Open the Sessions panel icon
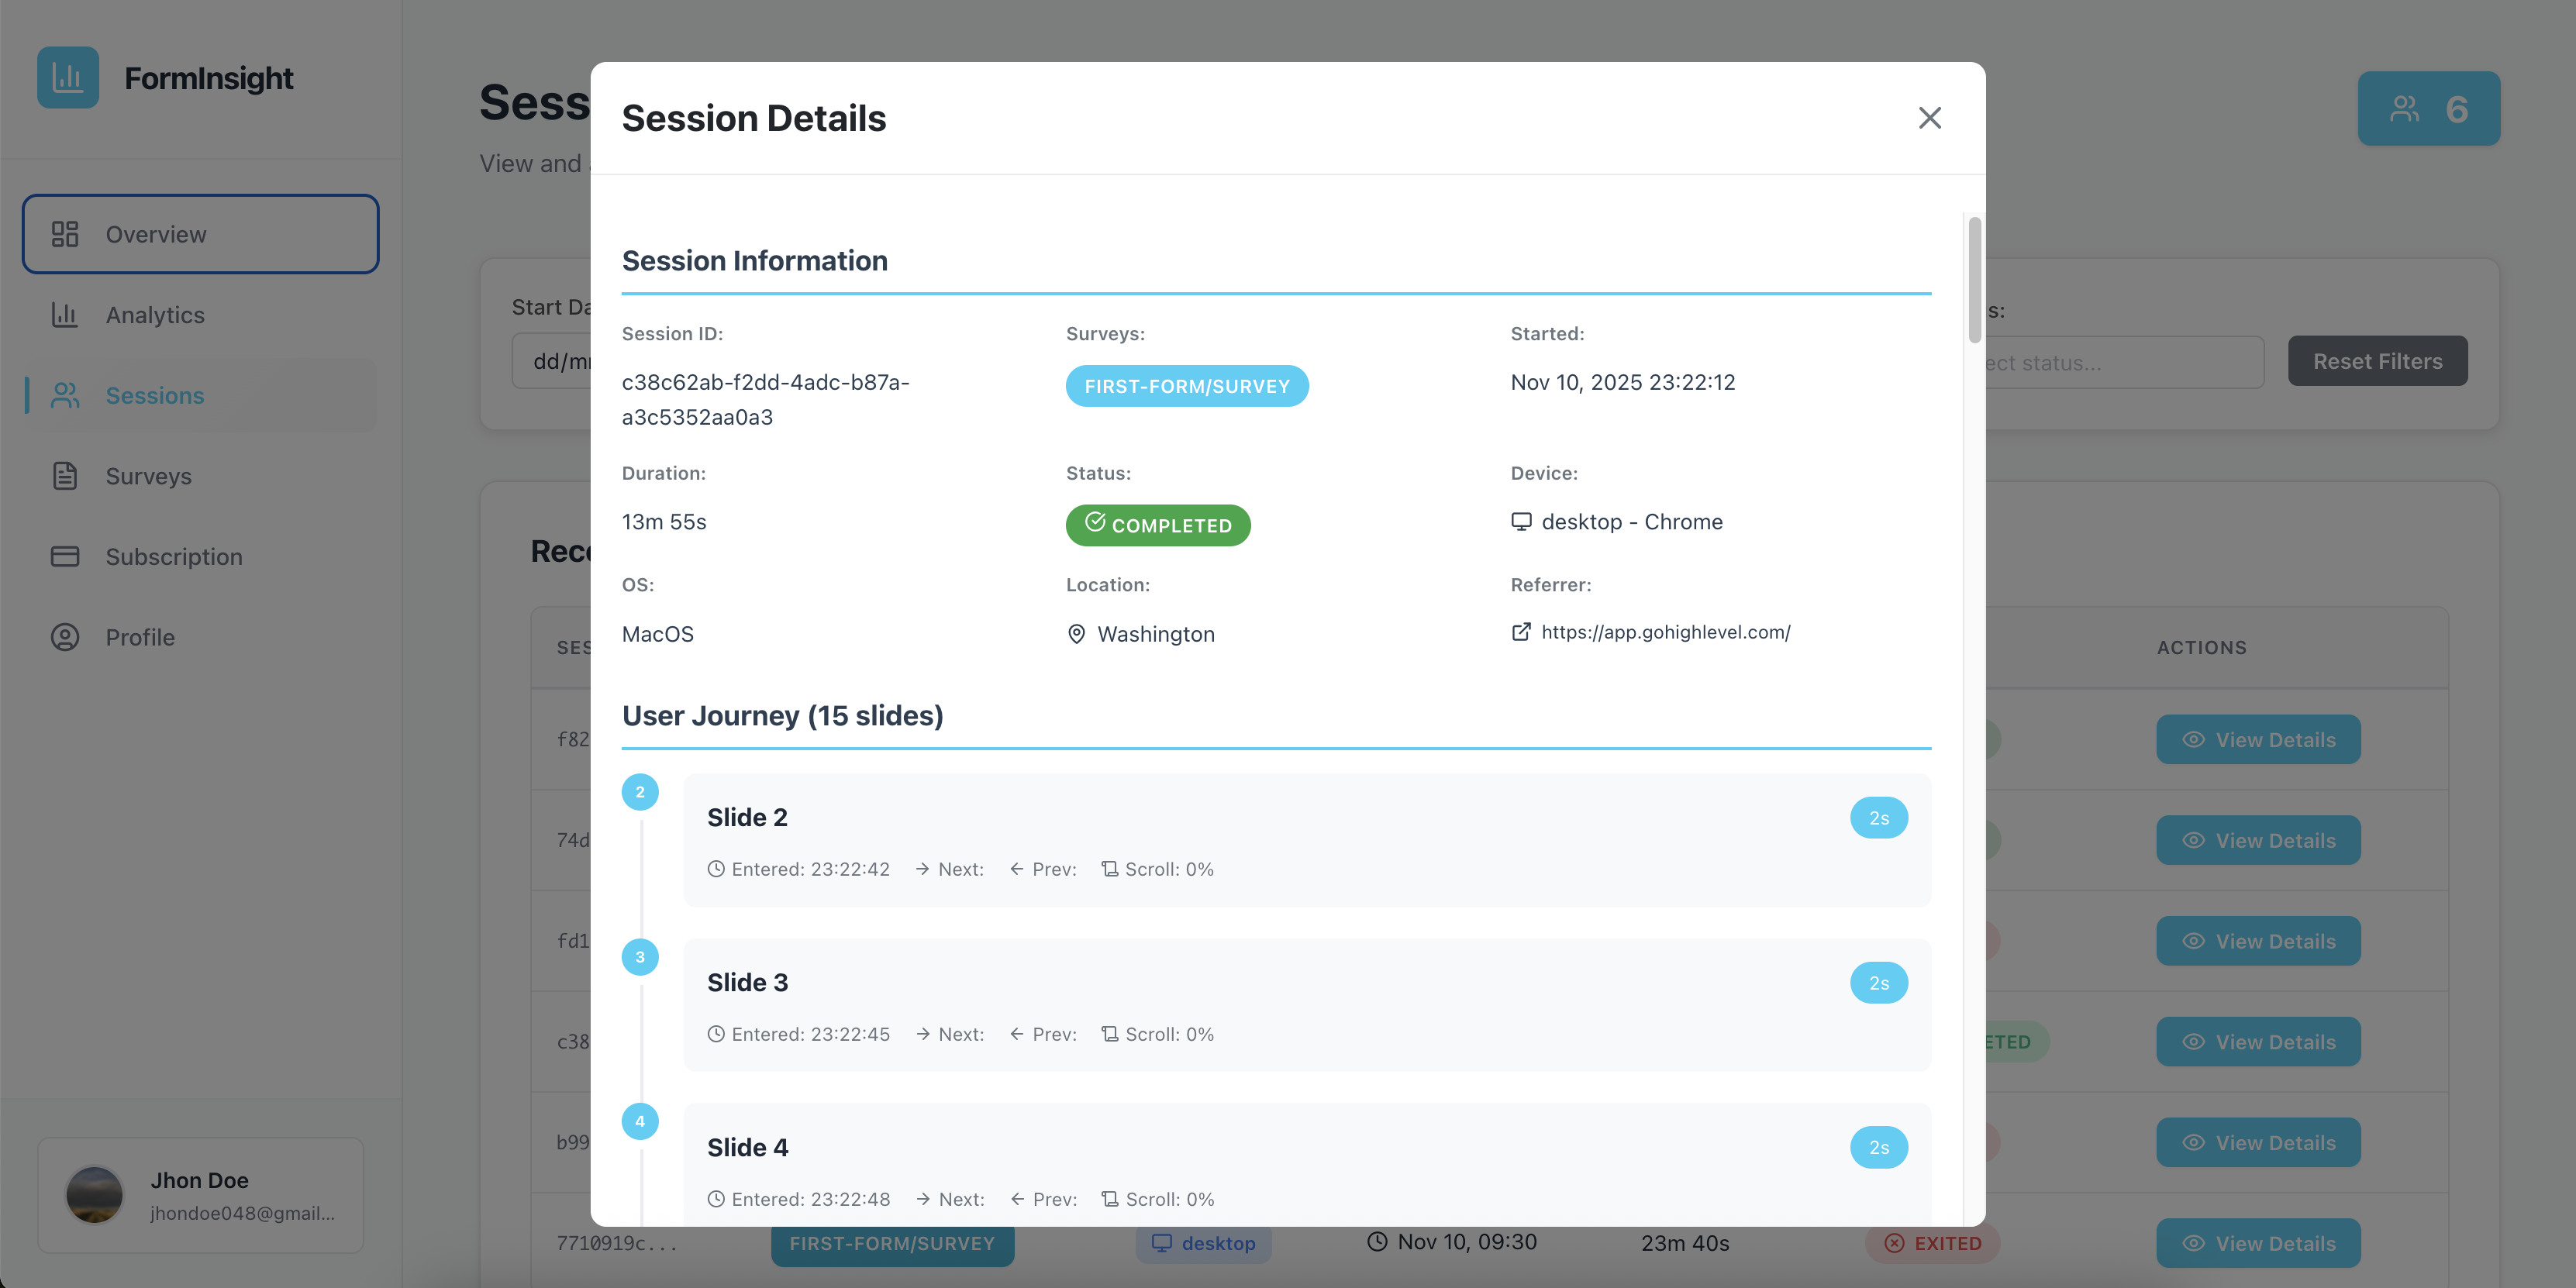Image resolution: width=2576 pixels, height=1288 pixels. click(65, 395)
